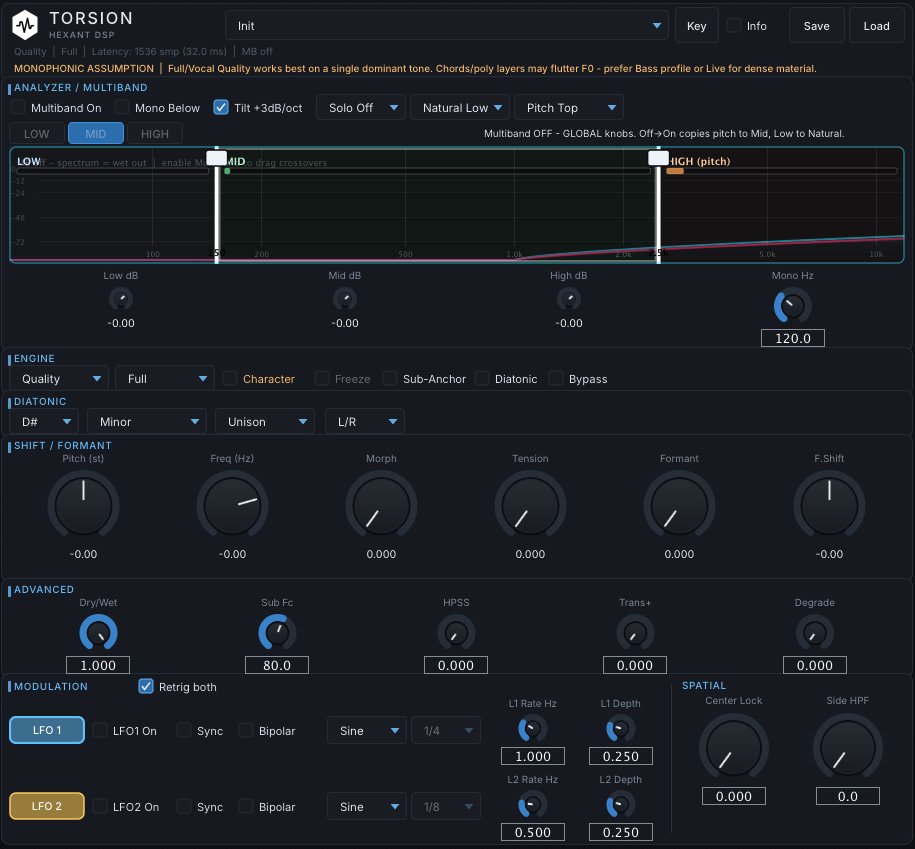Image resolution: width=915 pixels, height=849 pixels.
Task: Click the Low dB knob
Action: pos(121,299)
